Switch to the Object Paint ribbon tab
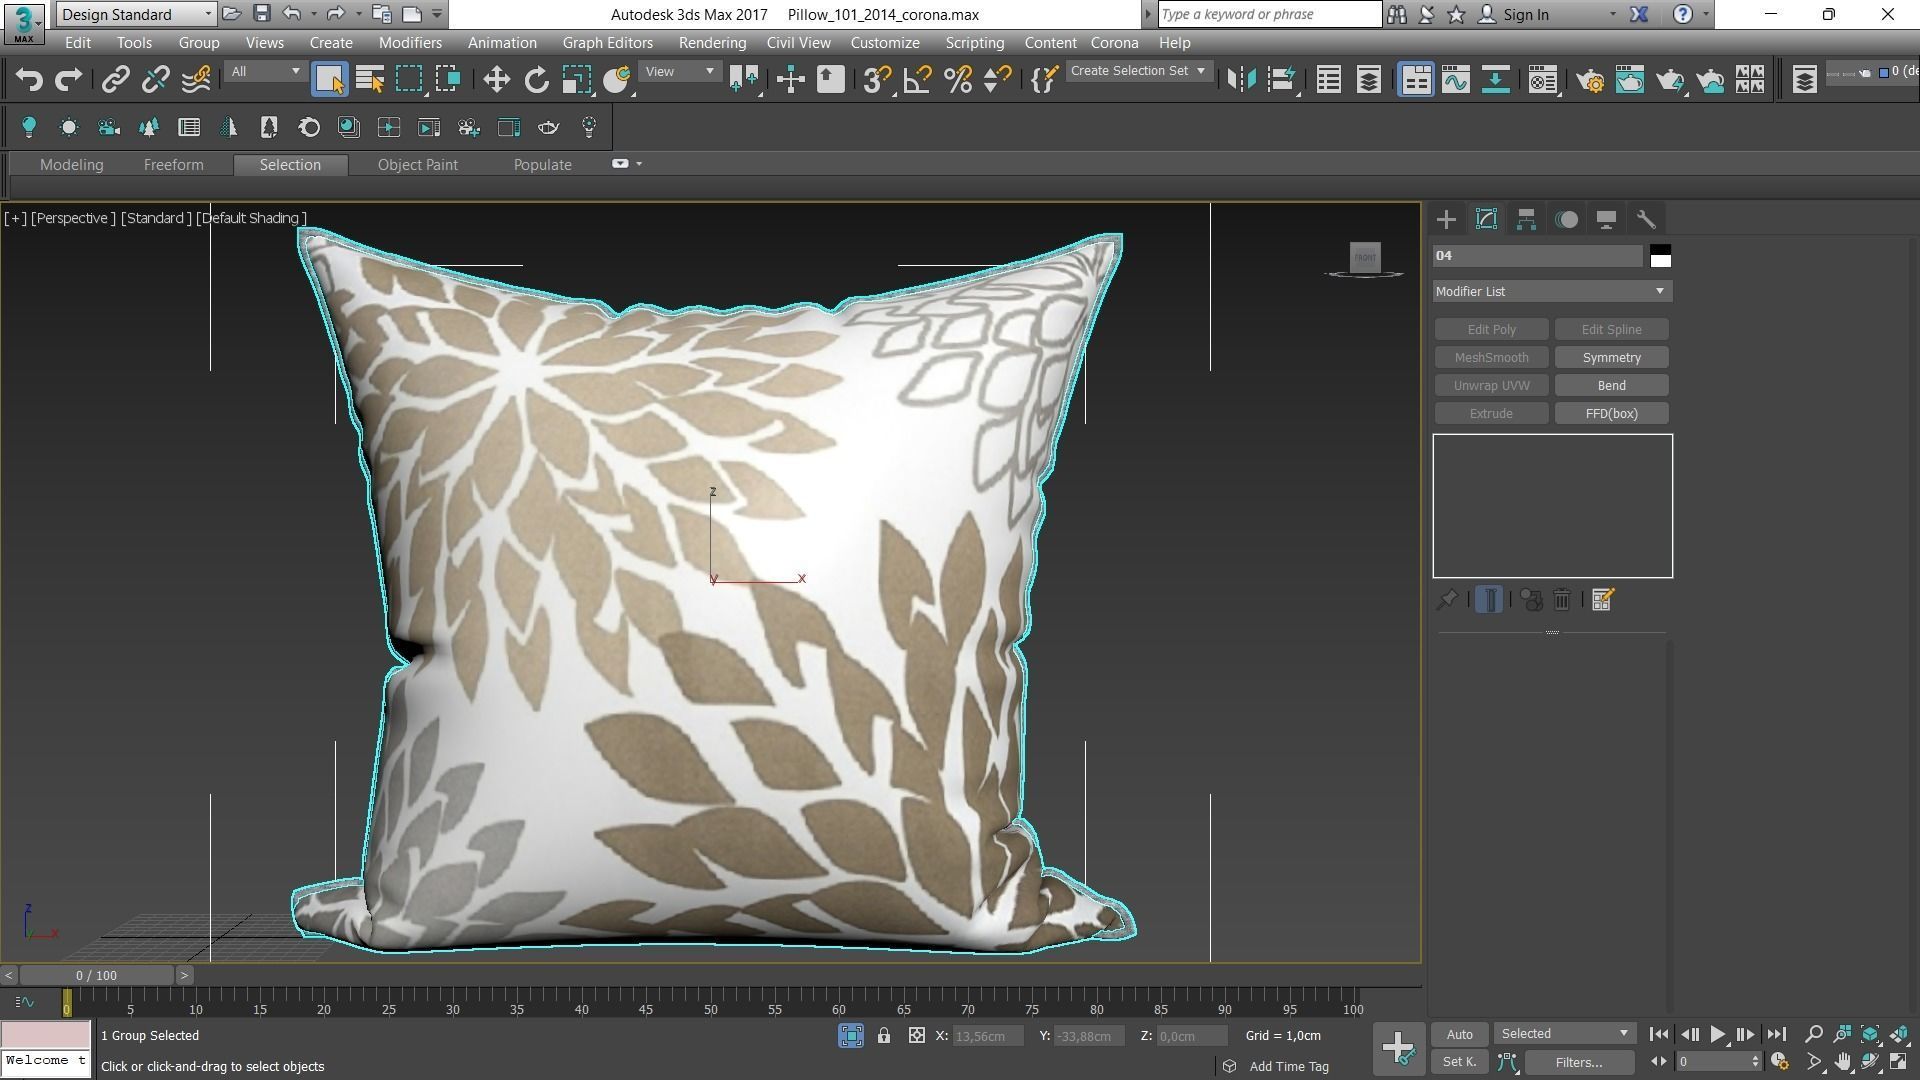This screenshot has height=1080, width=1920. point(417,165)
